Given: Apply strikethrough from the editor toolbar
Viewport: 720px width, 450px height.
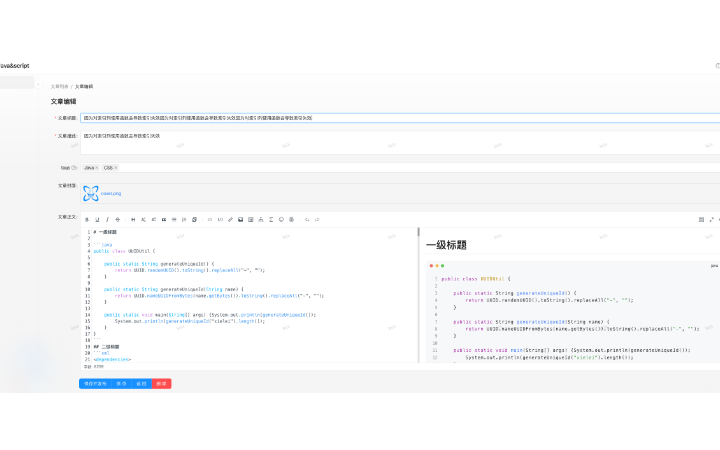Looking at the screenshot, I should tap(117, 219).
